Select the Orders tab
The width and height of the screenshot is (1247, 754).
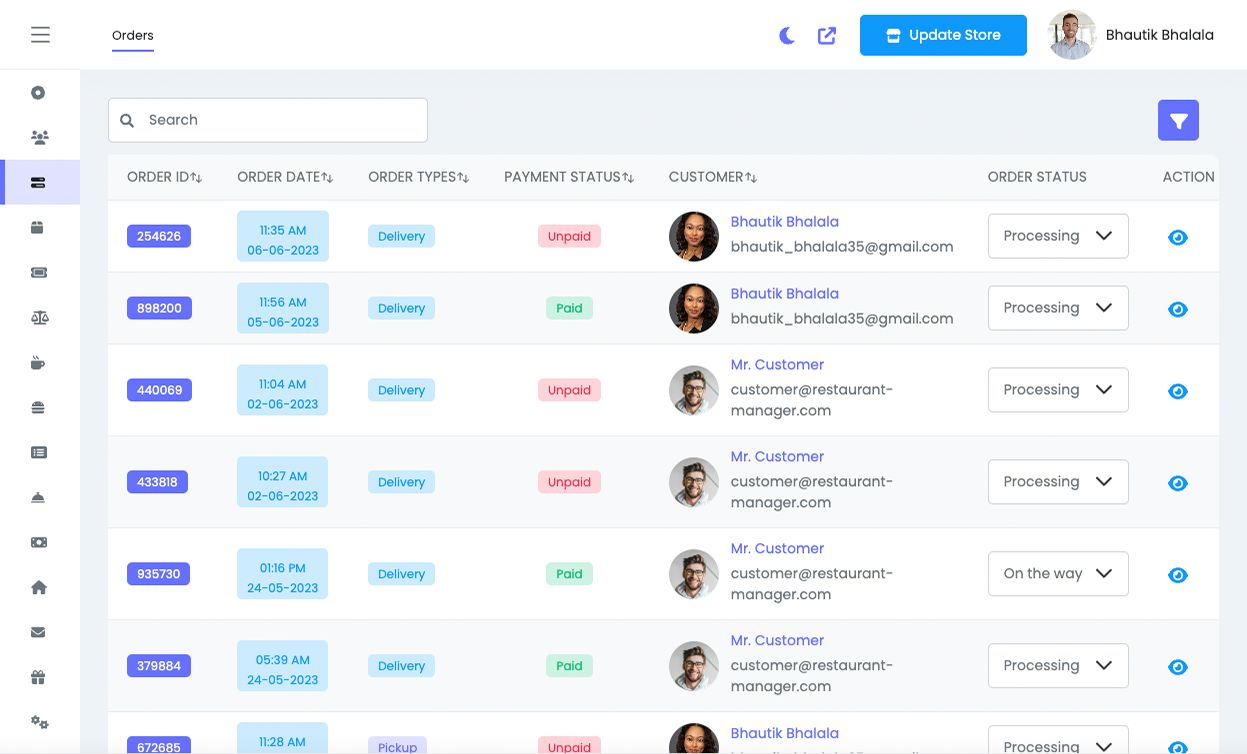pos(133,36)
